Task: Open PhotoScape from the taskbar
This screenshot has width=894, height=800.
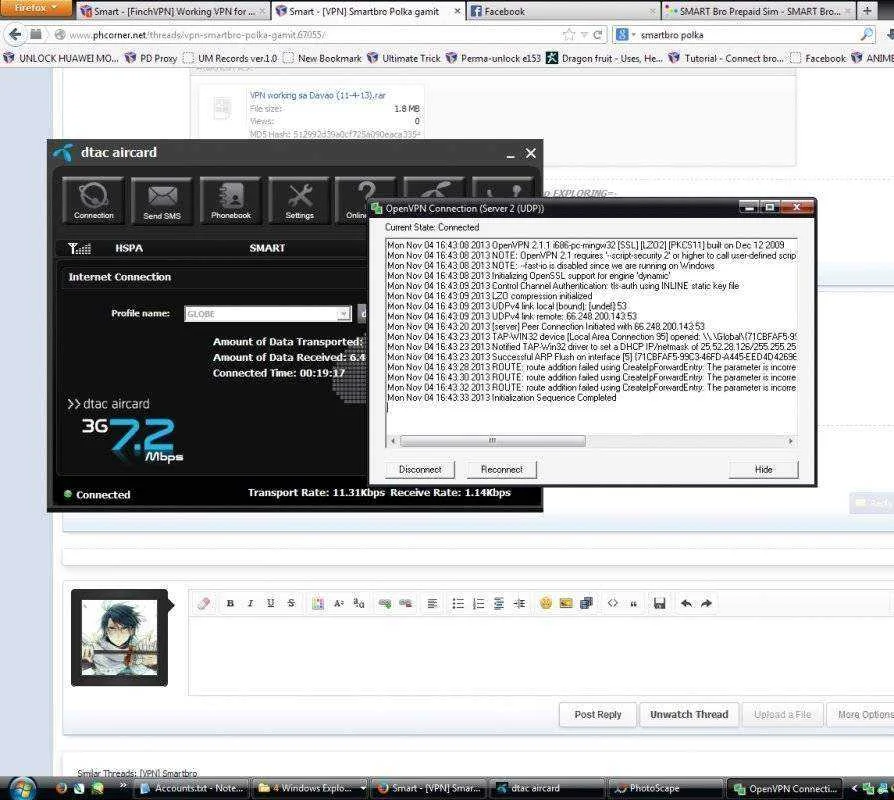Action: click(x=665, y=788)
